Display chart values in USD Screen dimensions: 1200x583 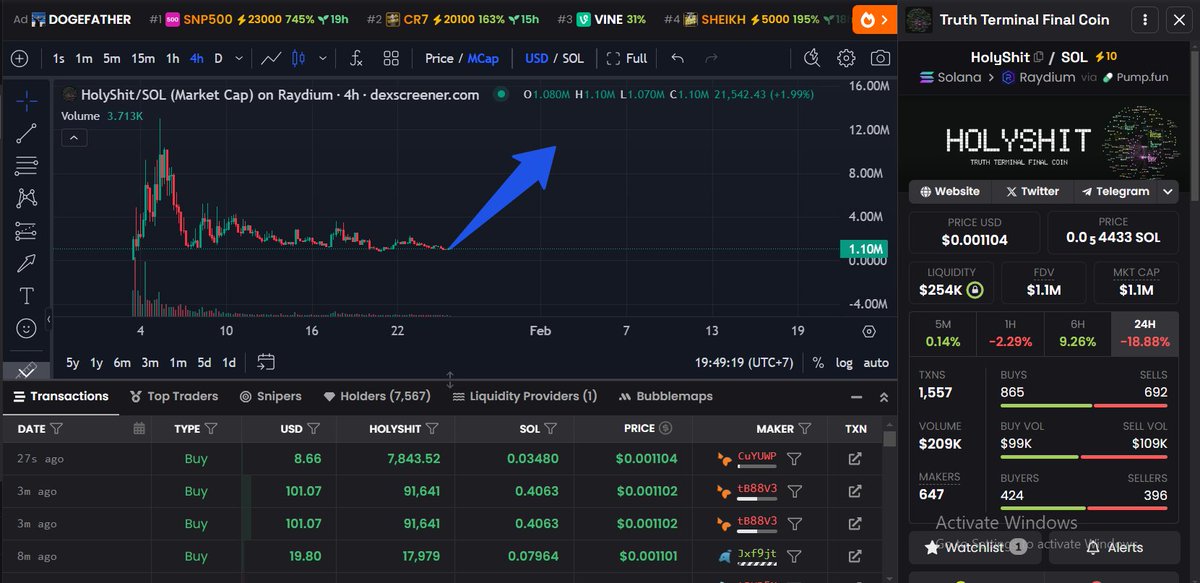[536, 58]
